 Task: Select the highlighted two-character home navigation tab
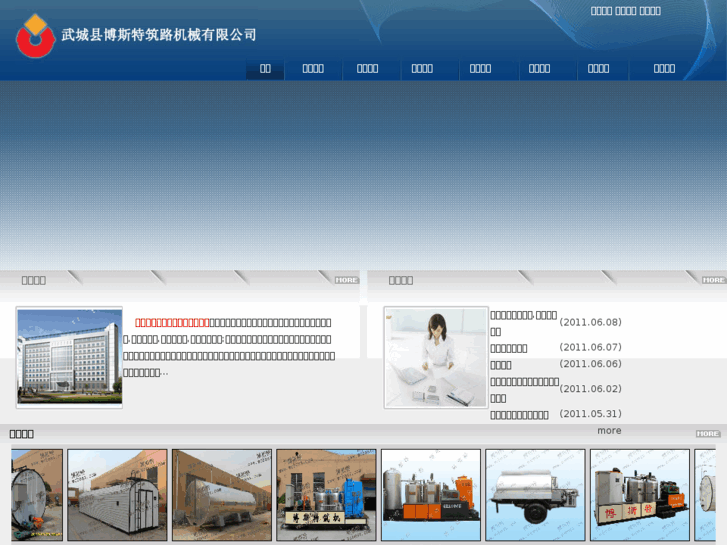[265, 69]
